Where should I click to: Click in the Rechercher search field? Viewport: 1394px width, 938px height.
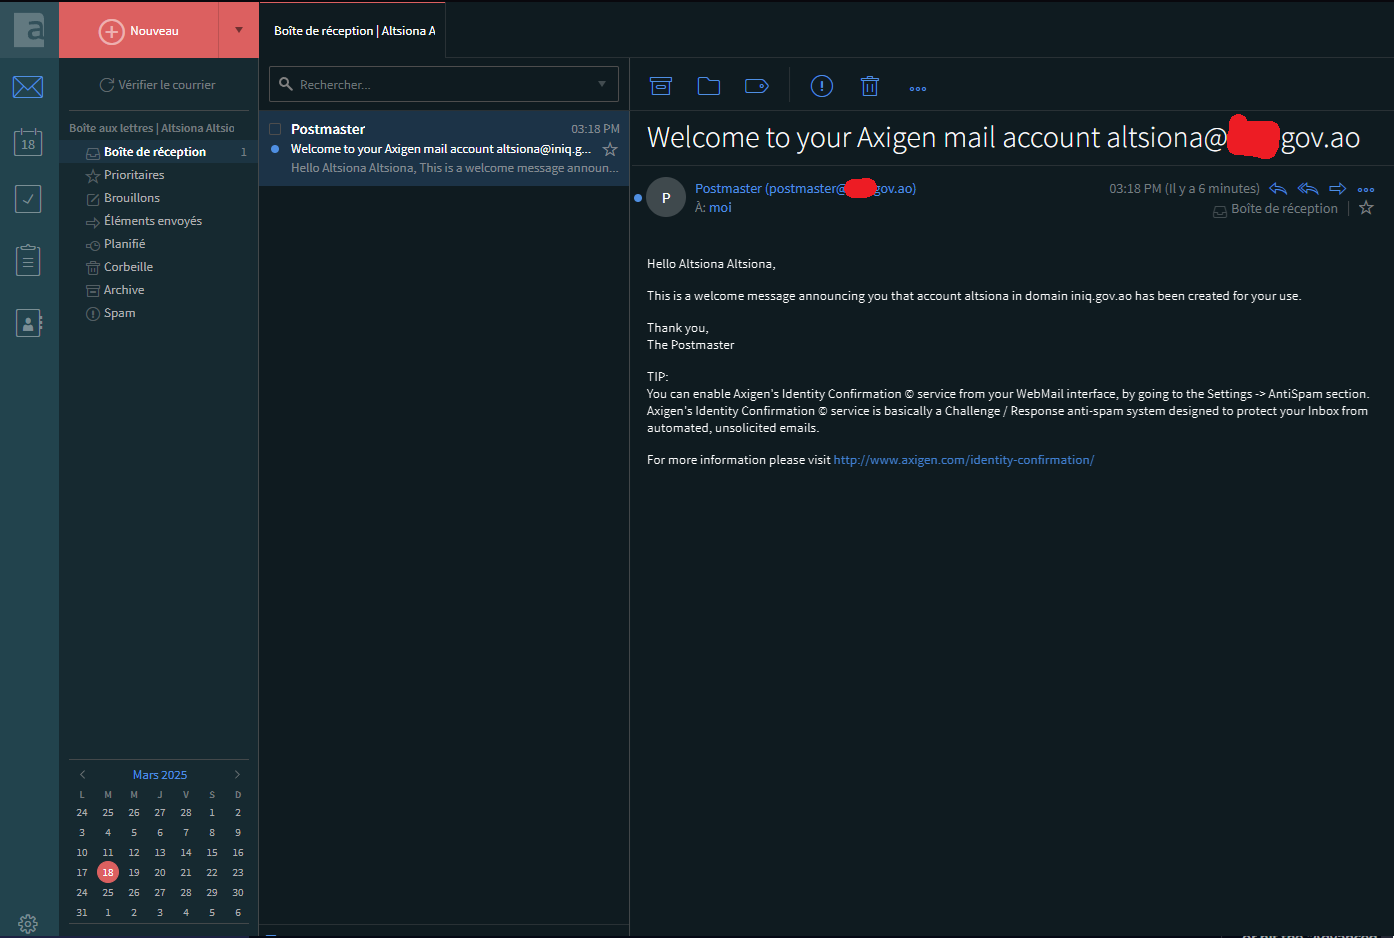(x=440, y=85)
